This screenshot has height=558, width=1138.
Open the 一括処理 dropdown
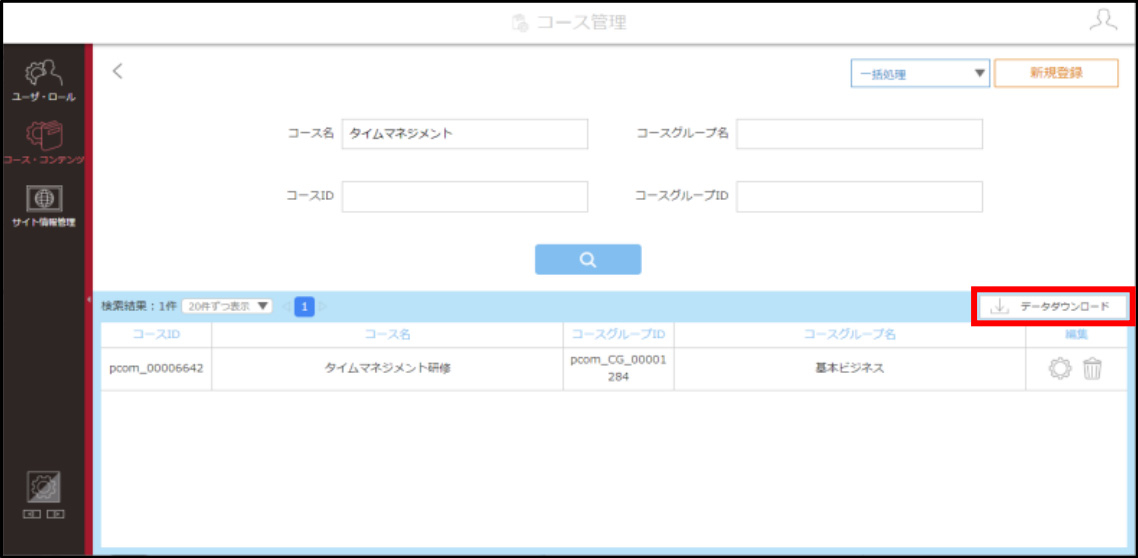point(920,73)
